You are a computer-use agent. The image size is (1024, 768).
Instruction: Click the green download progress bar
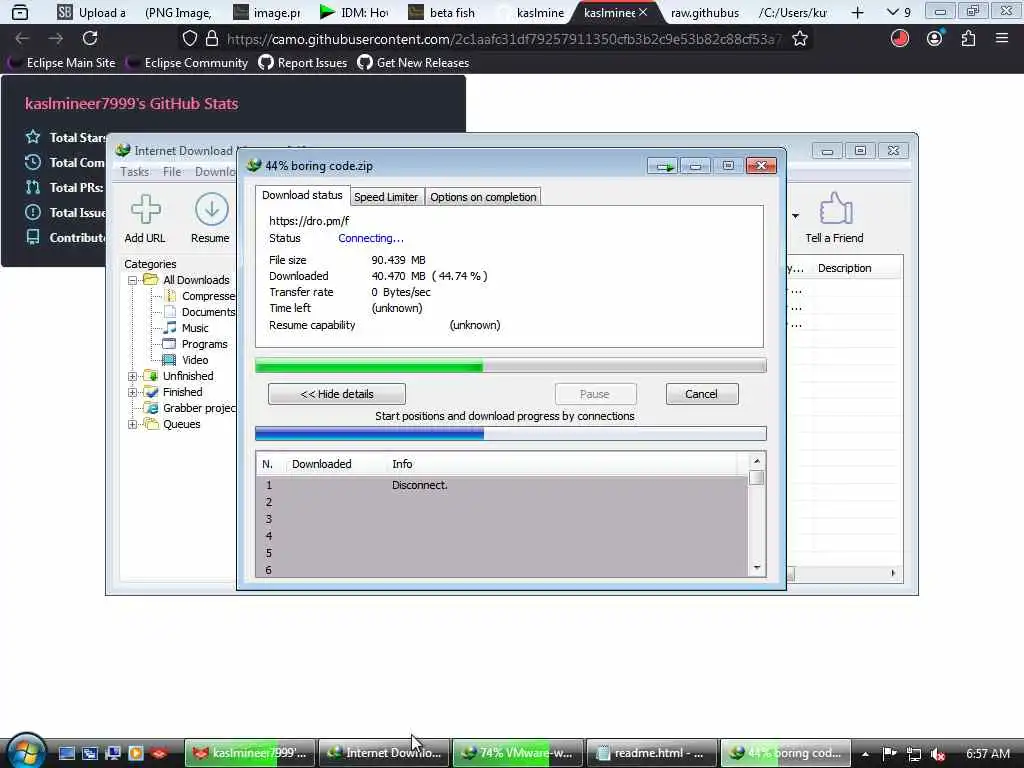click(x=511, y=366)
